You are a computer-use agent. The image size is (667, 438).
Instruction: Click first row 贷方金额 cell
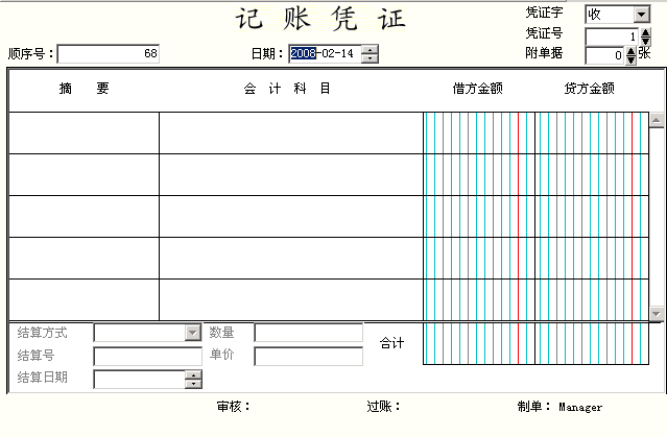(592, 133)
